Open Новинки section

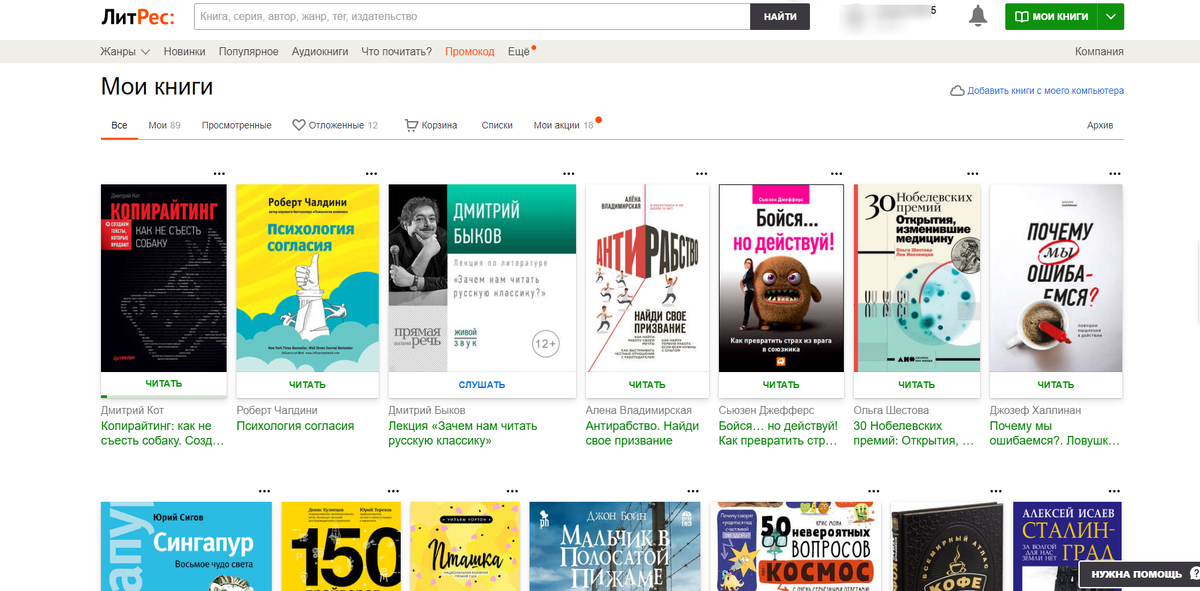[185, 51]
